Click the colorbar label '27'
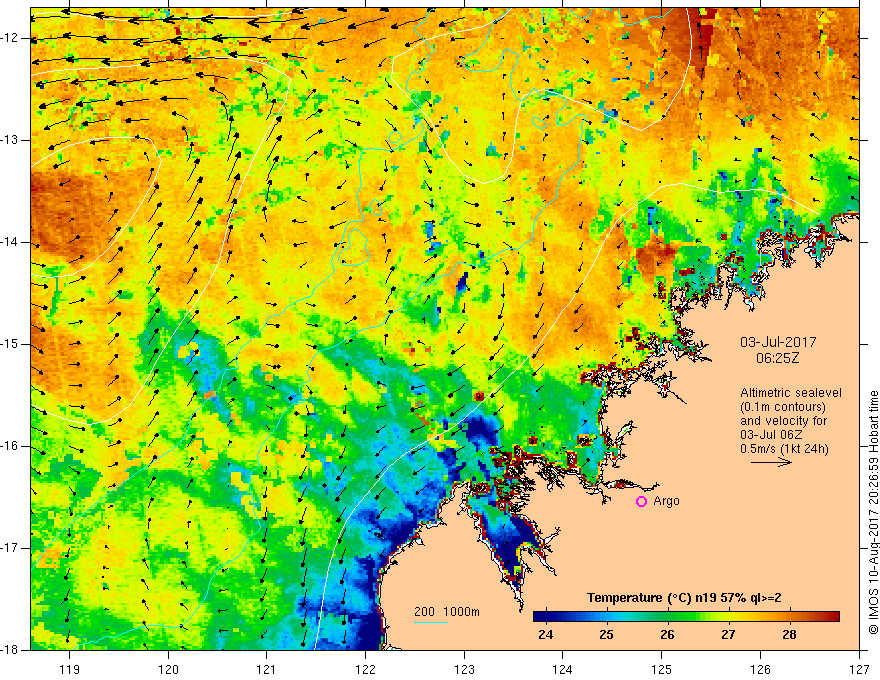The width and height of the screenshot is (880, 680). pyautogui.click(x=728, y=635)
